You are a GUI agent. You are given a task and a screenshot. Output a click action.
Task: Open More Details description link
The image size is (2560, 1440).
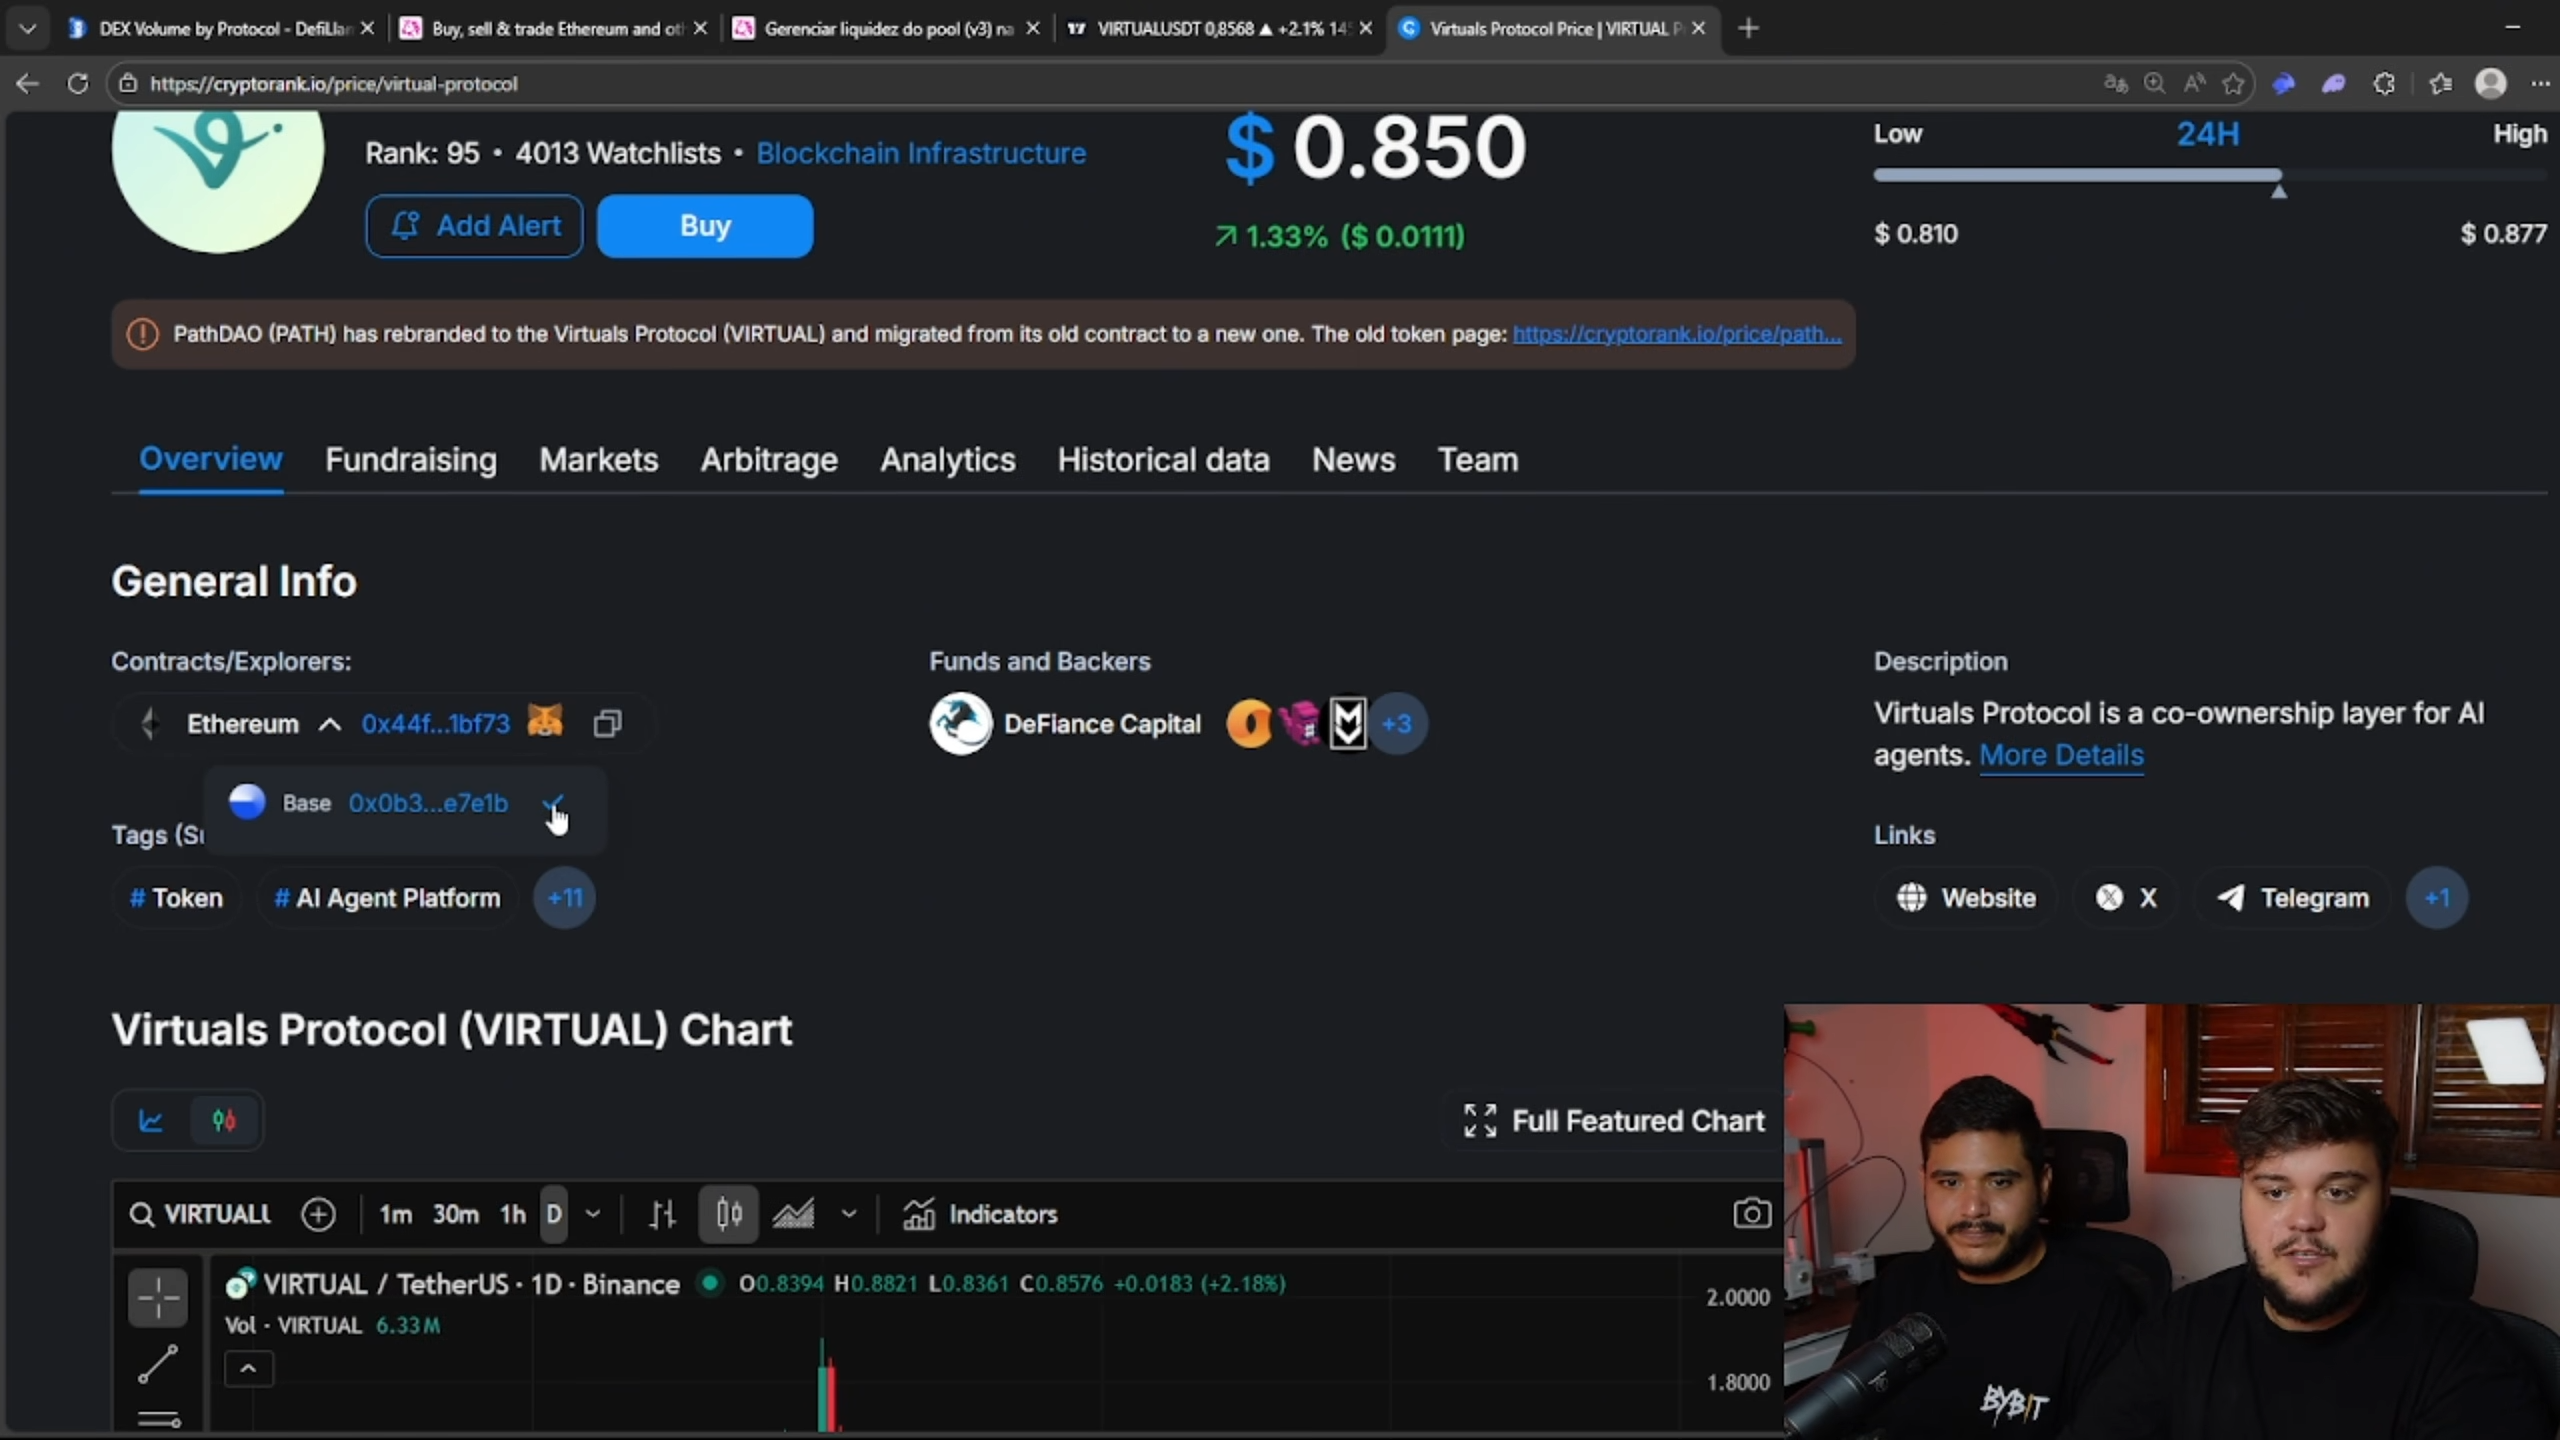coord(2061,755)
